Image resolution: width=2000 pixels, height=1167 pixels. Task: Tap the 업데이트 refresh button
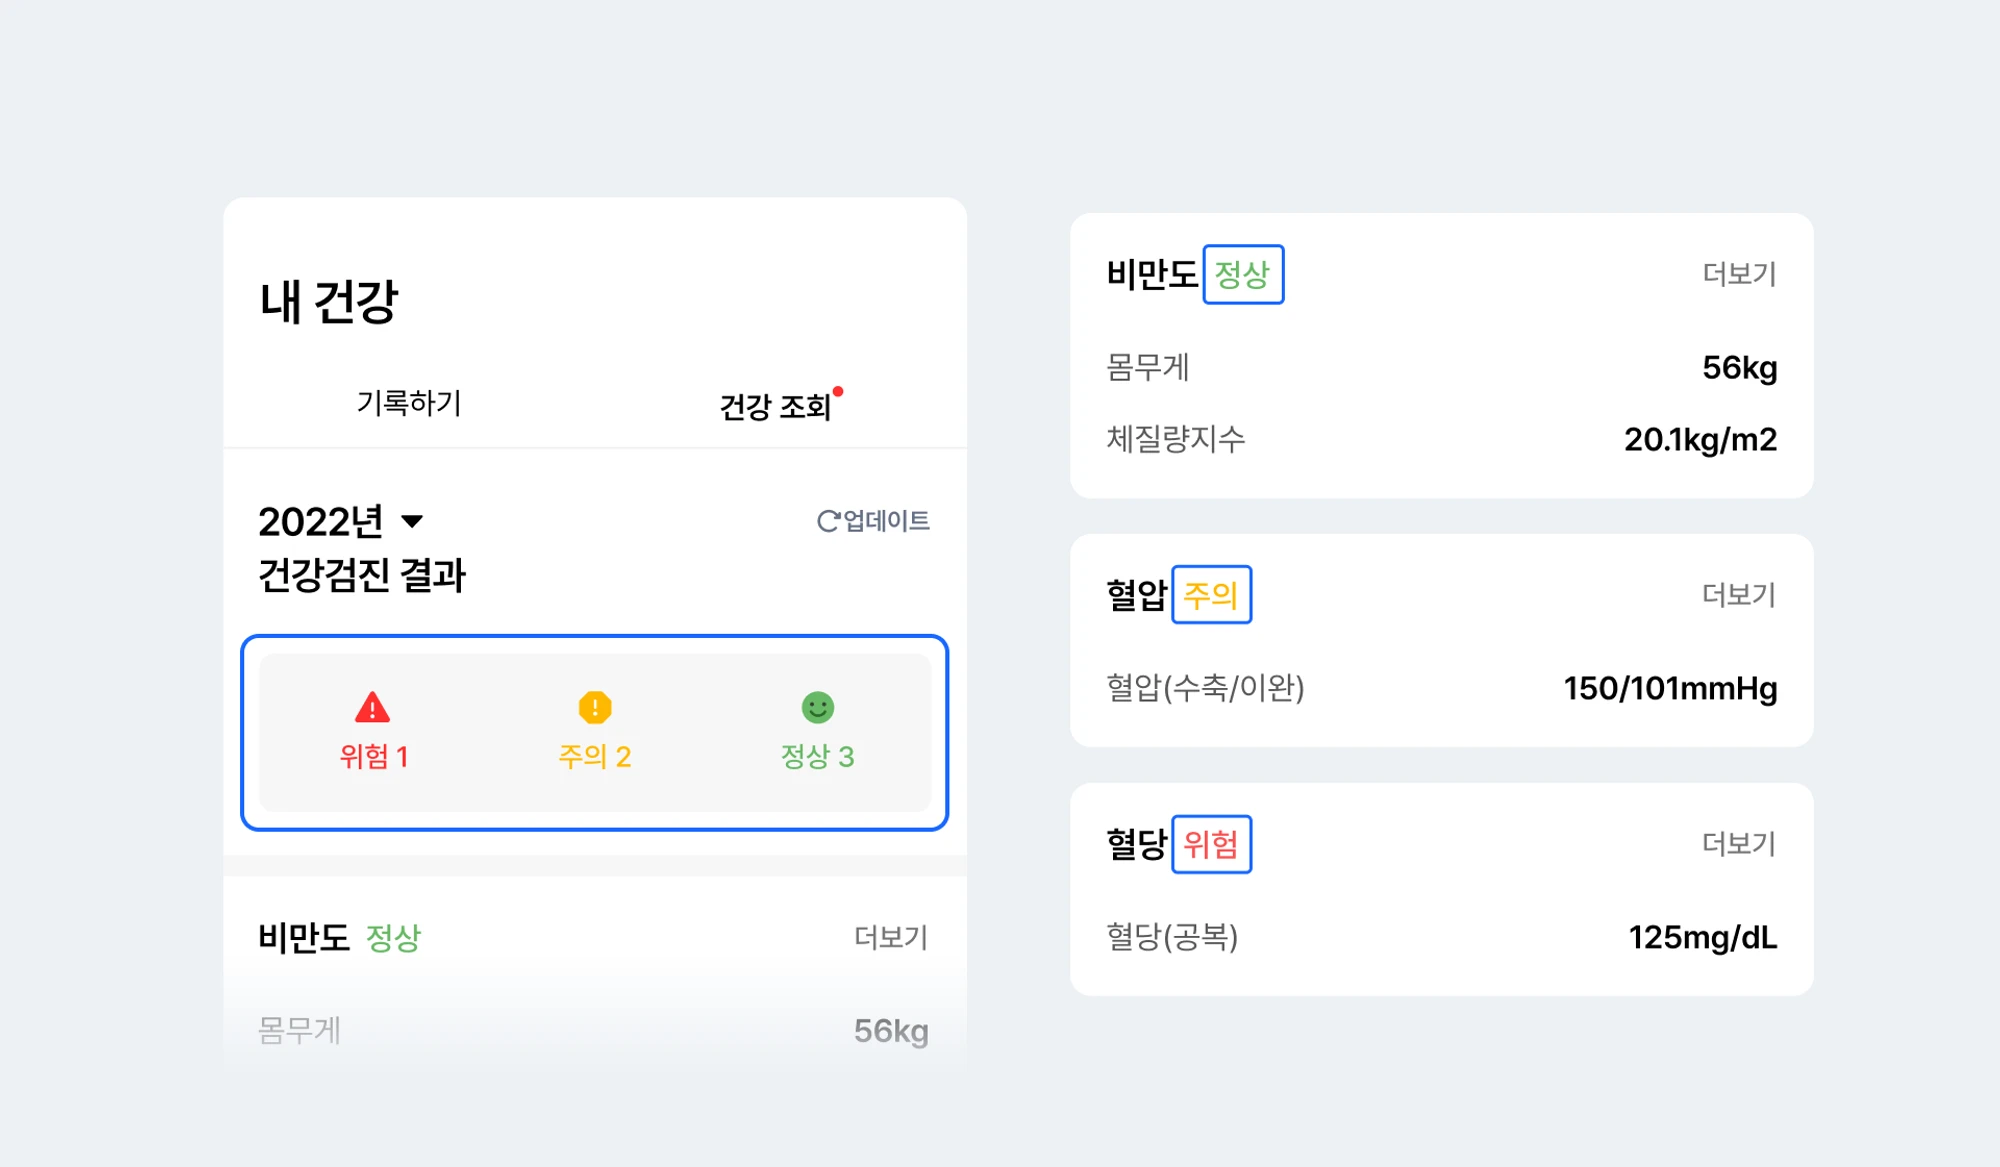[x=873, y=521]
